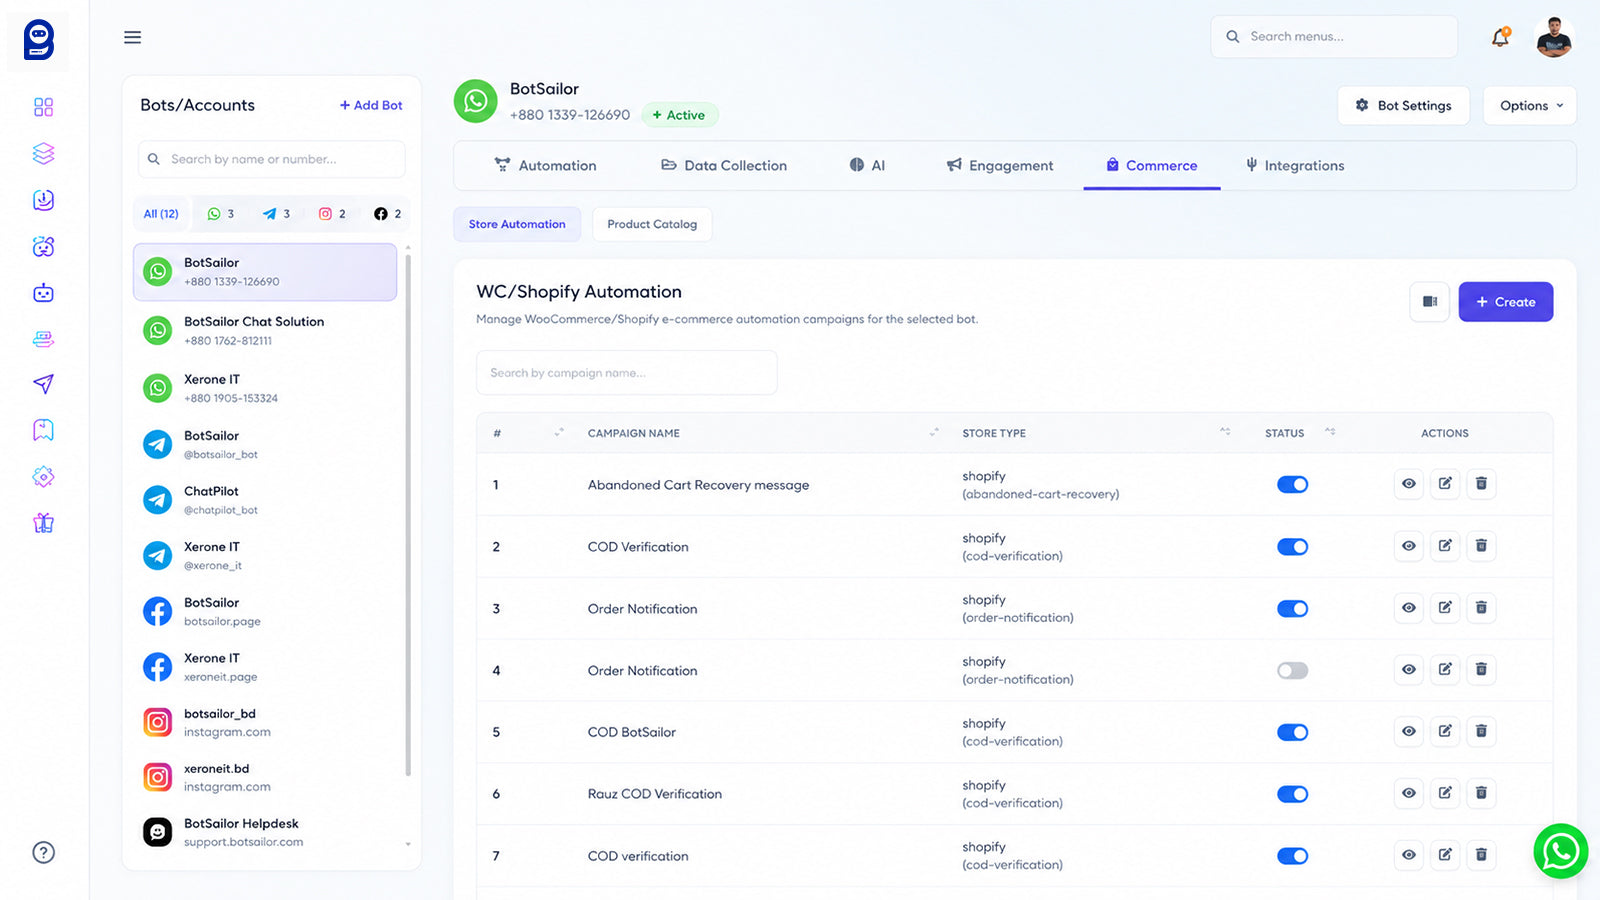Open the paper plane broadcast icon in sidebar
This screenshot has width=1600, height=900.
[43, 384]
